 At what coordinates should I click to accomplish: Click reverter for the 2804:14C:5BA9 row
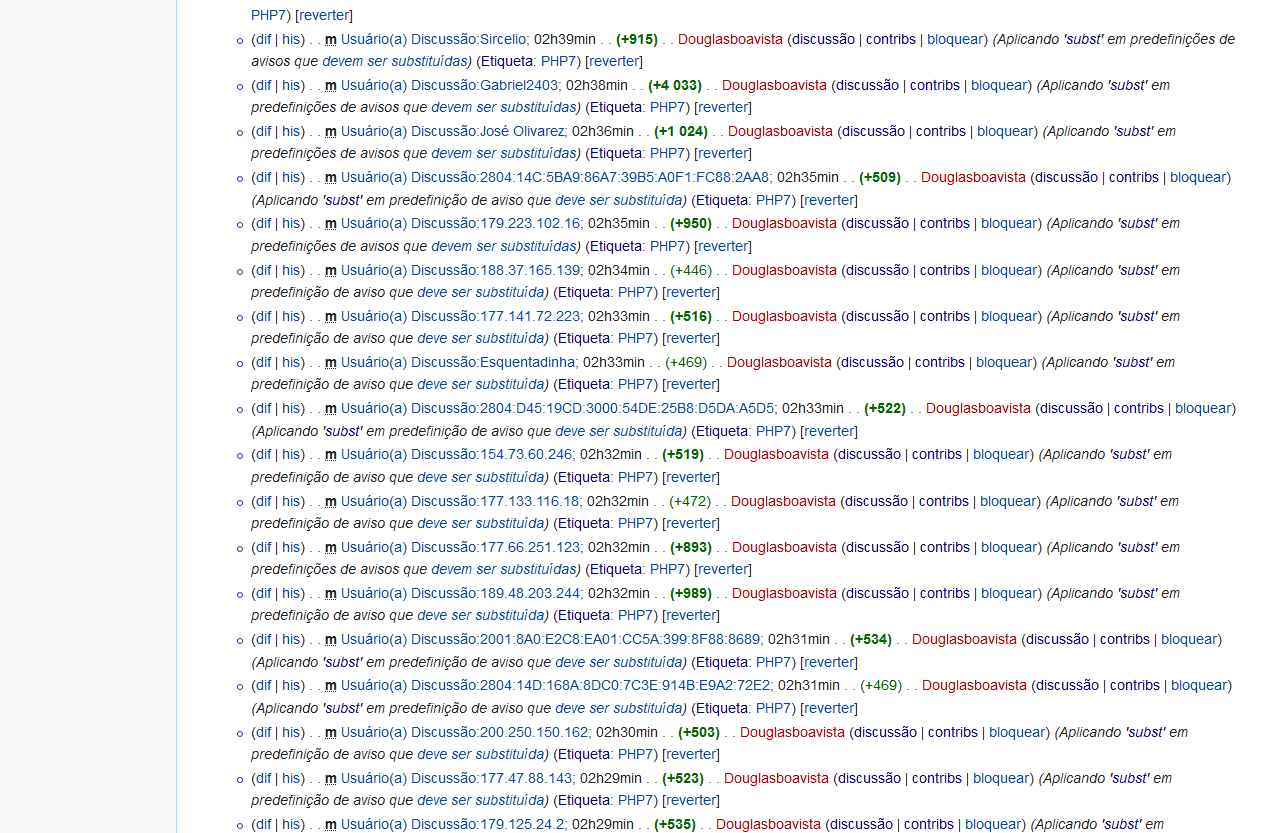(829, 200)
